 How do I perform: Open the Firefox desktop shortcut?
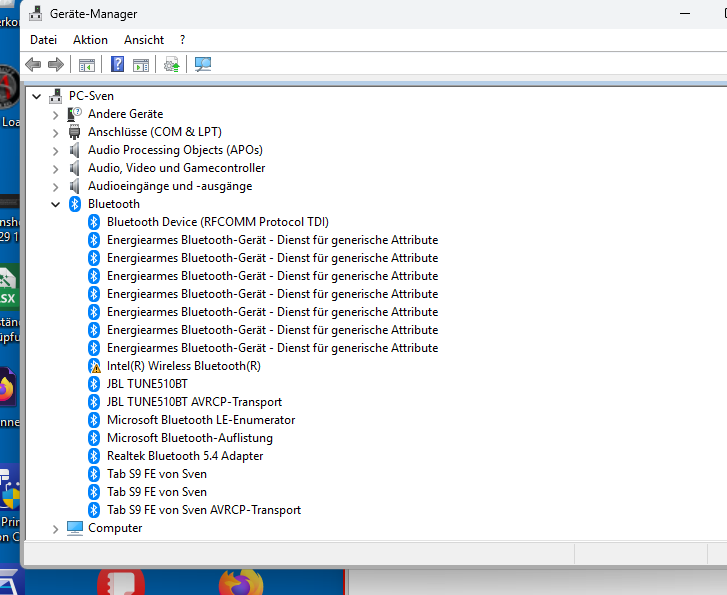pos(9,388)
